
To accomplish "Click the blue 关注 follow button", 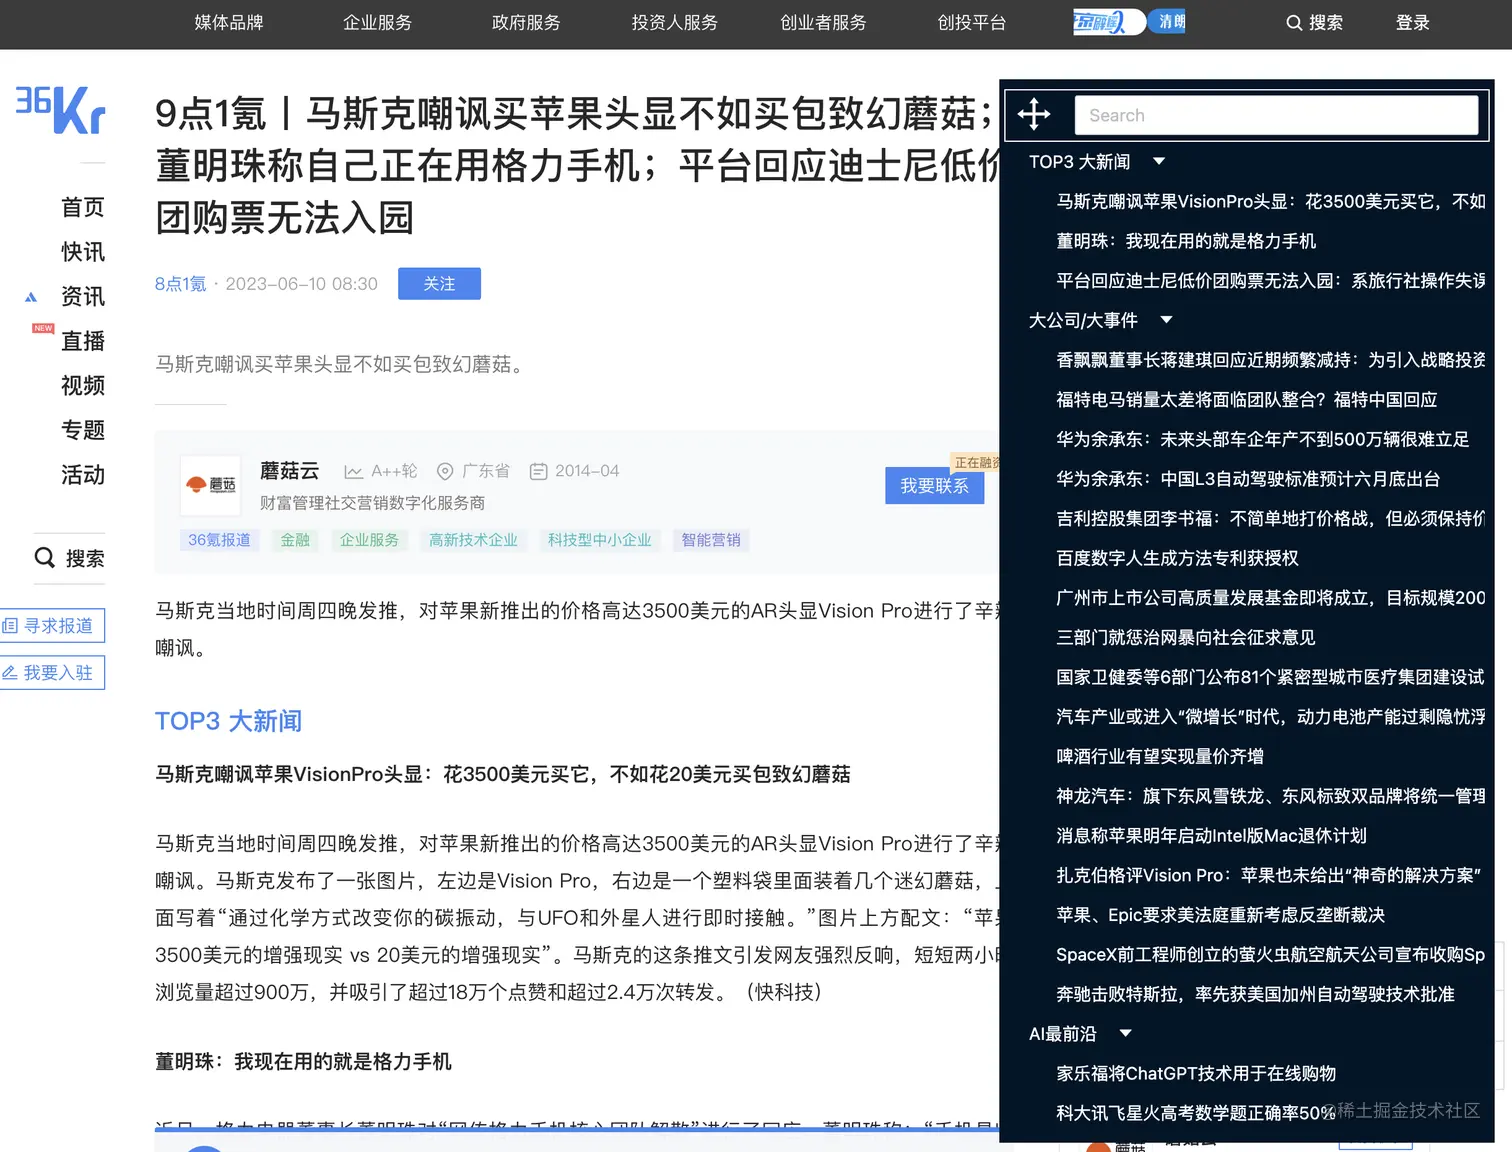I will point(439,284).
